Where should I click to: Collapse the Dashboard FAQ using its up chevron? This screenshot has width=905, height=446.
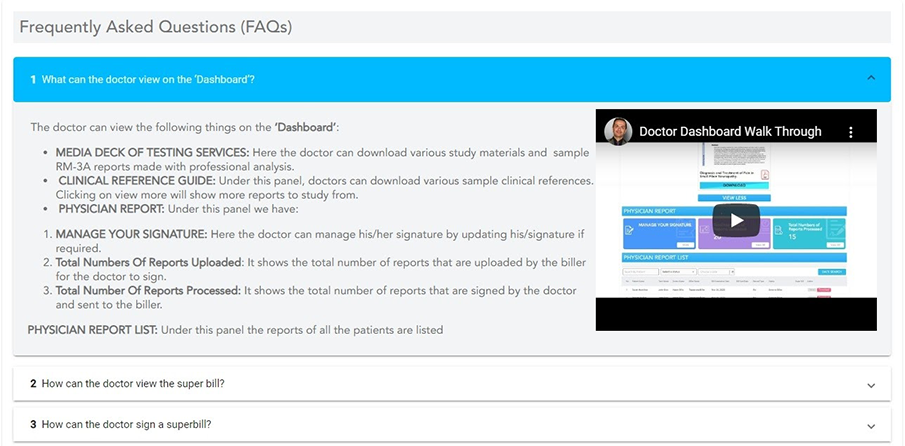click(x=871, y=78)
